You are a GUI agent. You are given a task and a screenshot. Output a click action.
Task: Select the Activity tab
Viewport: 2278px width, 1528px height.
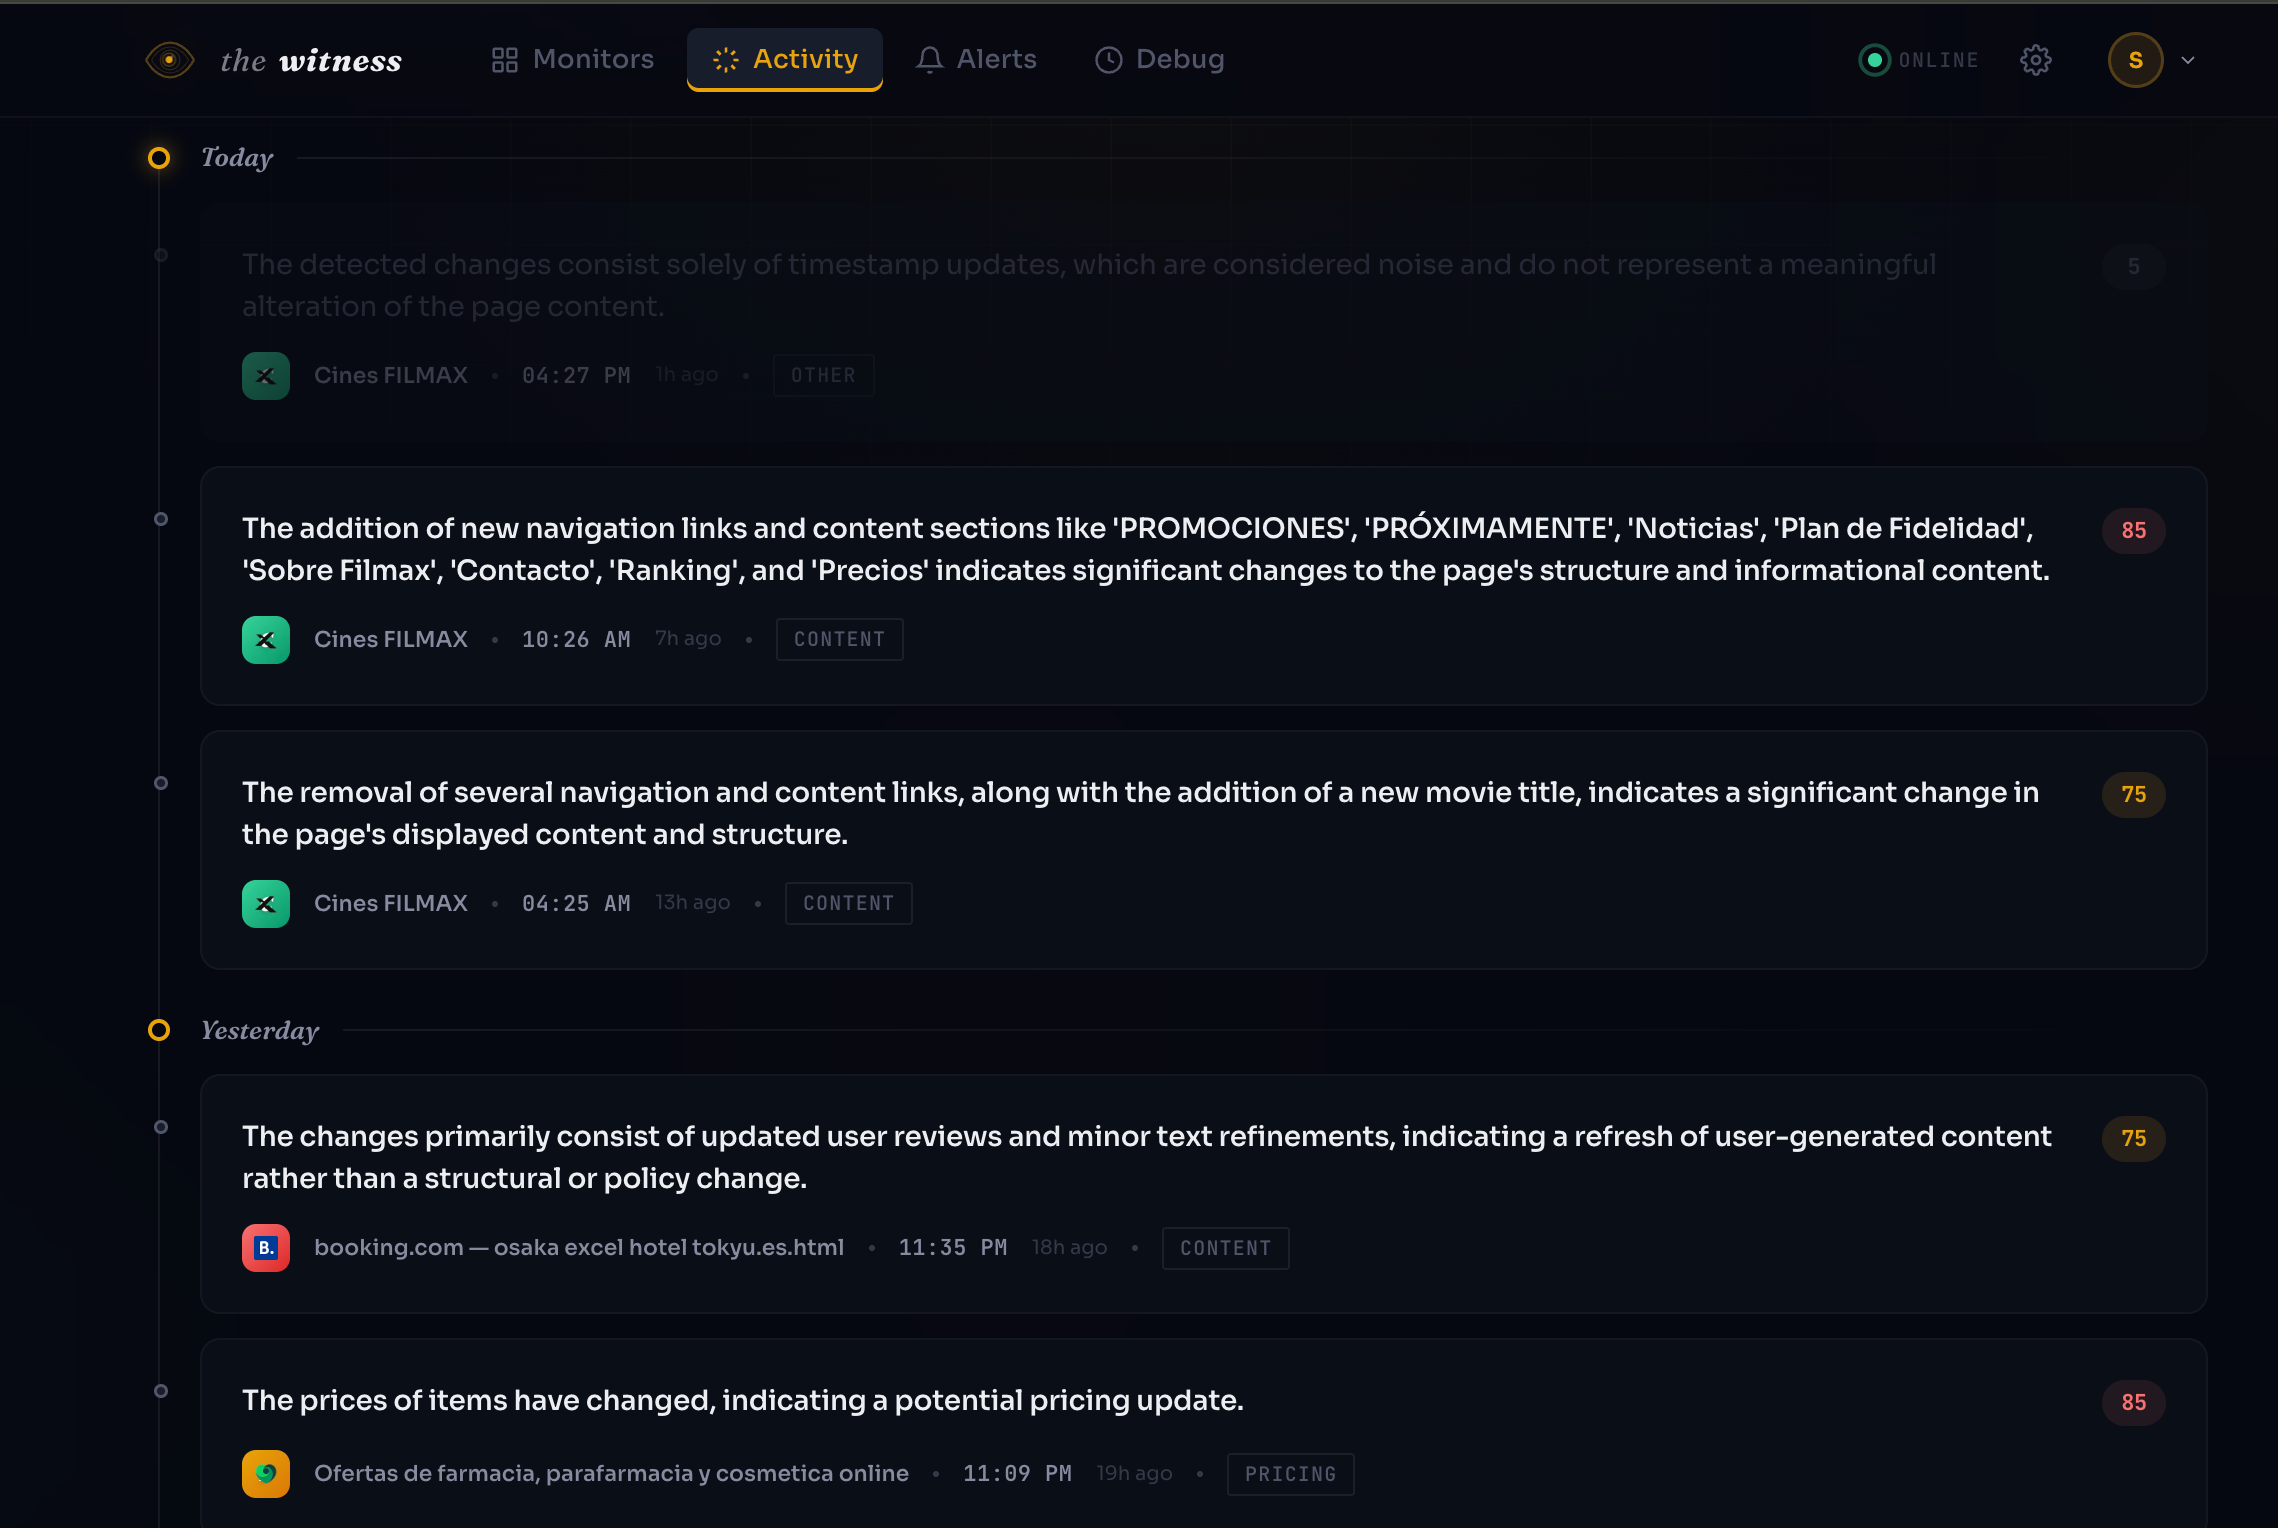pyautogui.click(x=785, y=60)
